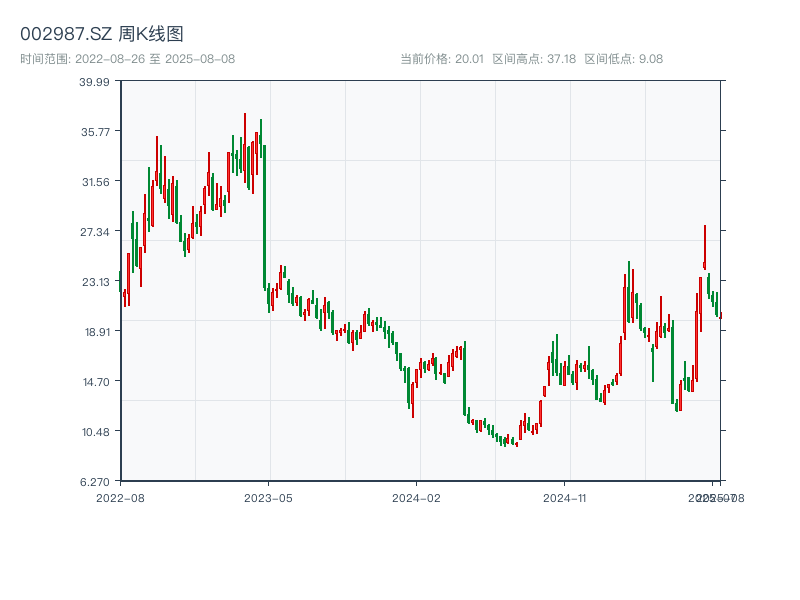Select the 2023-05 x-axis date label
This screenshot has height=600, width=800.
click(x=268, y=497)
